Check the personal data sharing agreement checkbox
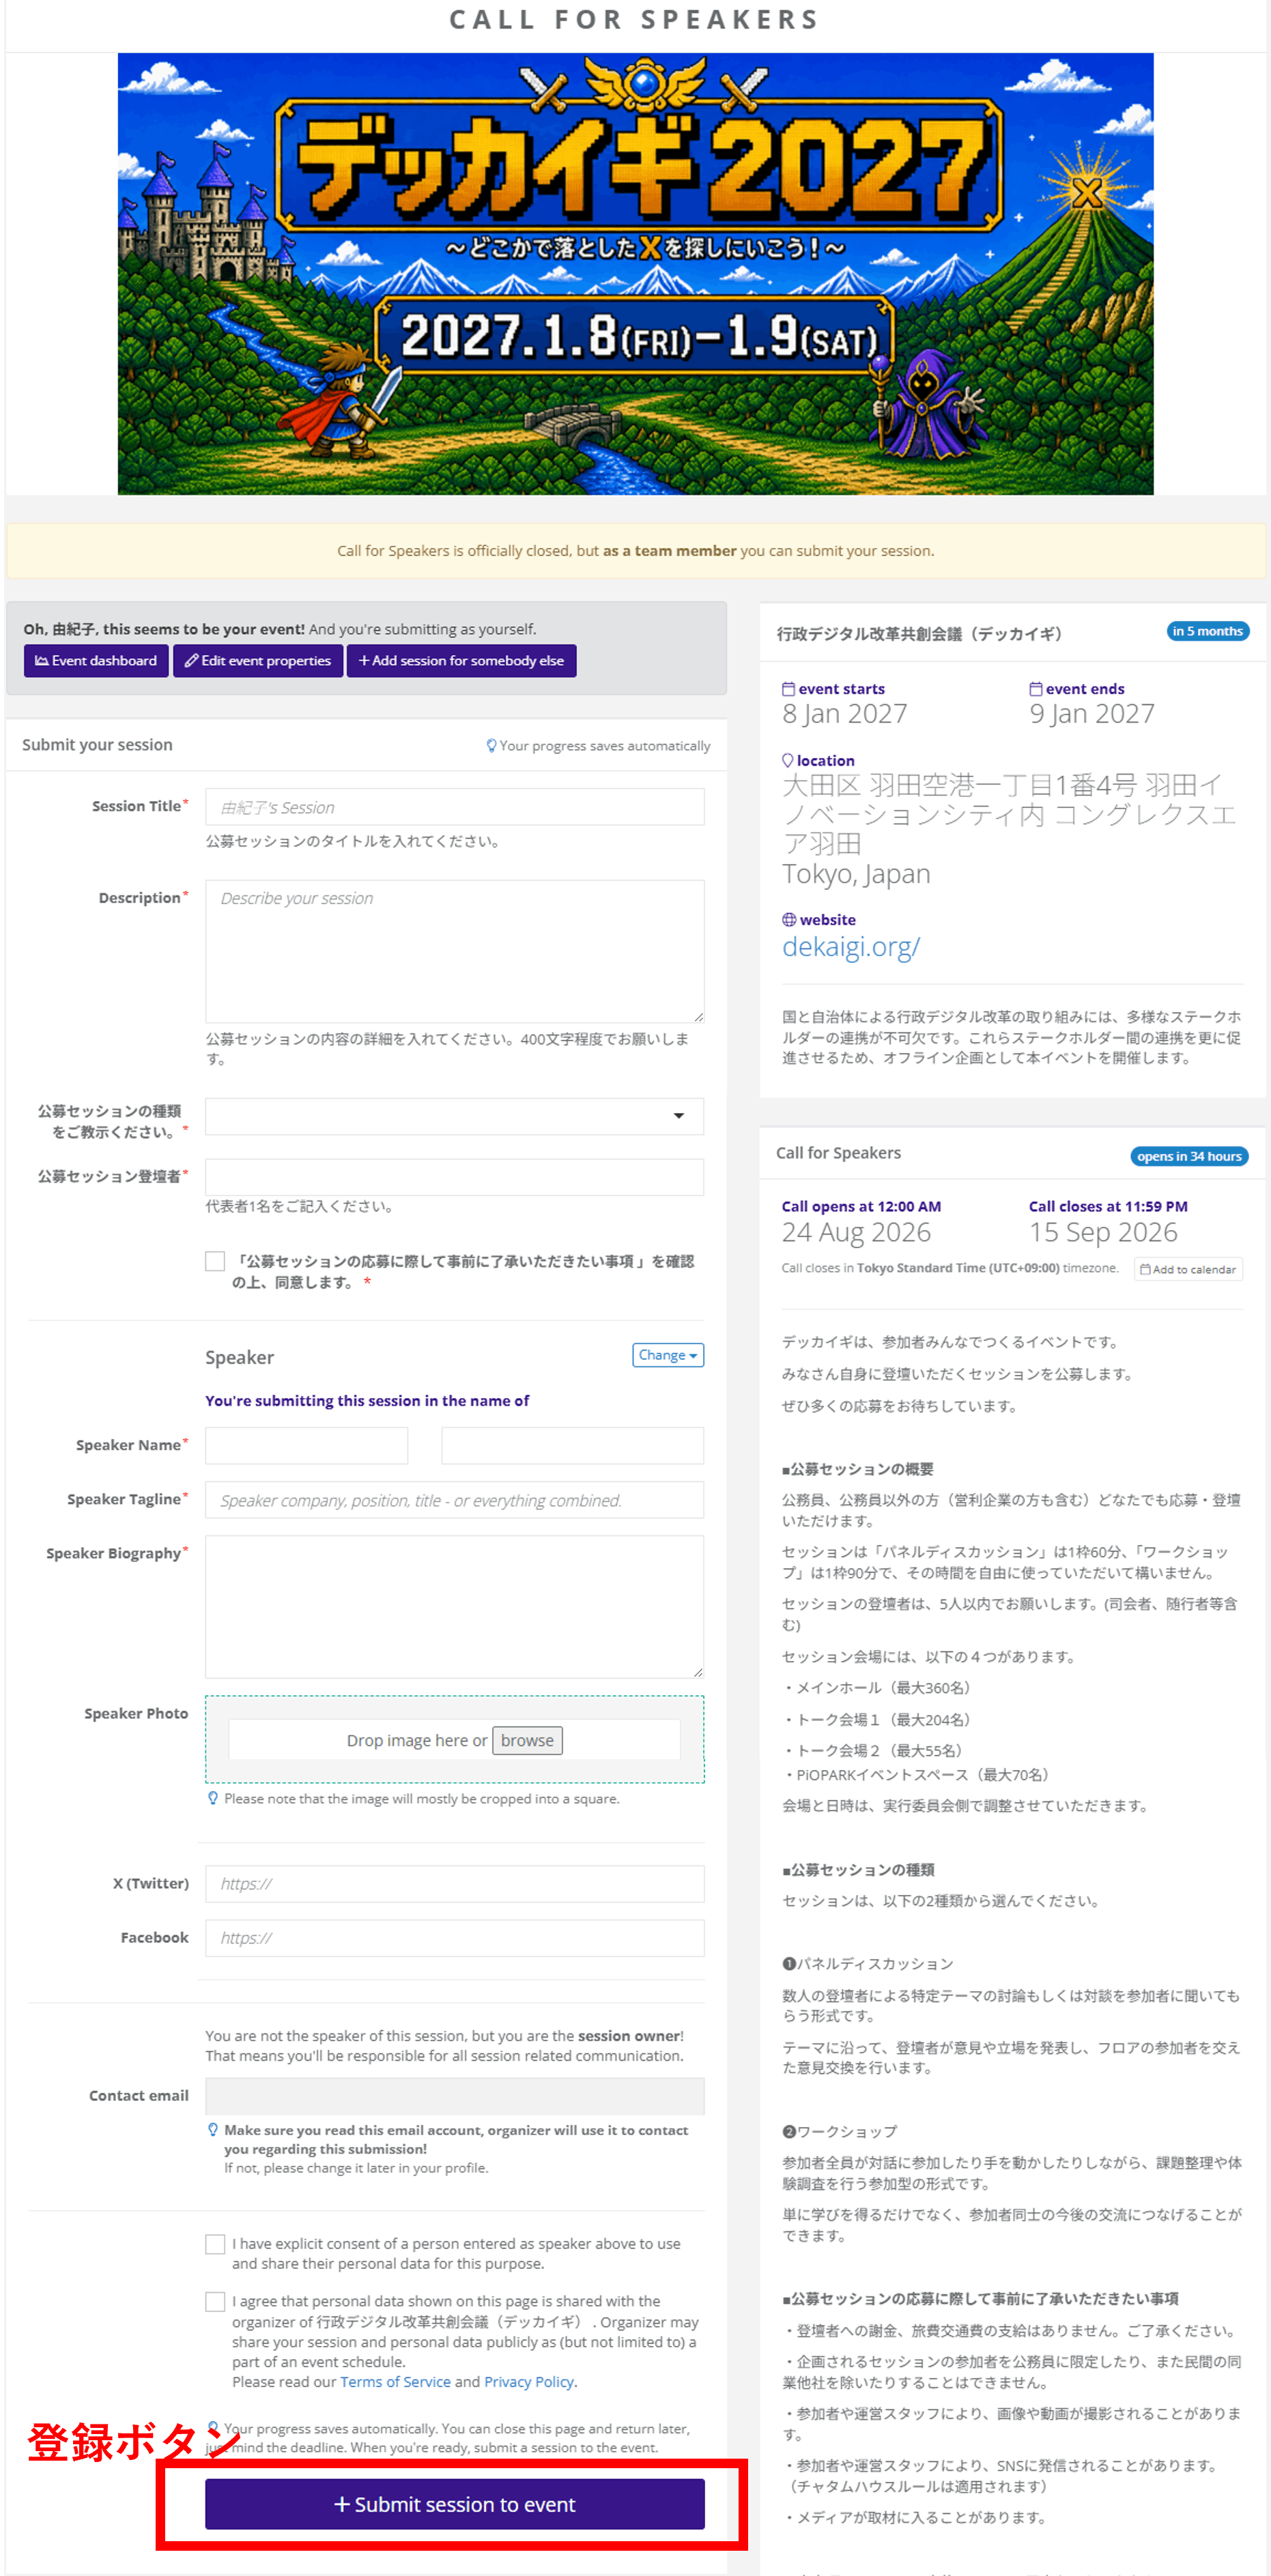This screenshot has height=2576, width=1271. (215, 2302)
